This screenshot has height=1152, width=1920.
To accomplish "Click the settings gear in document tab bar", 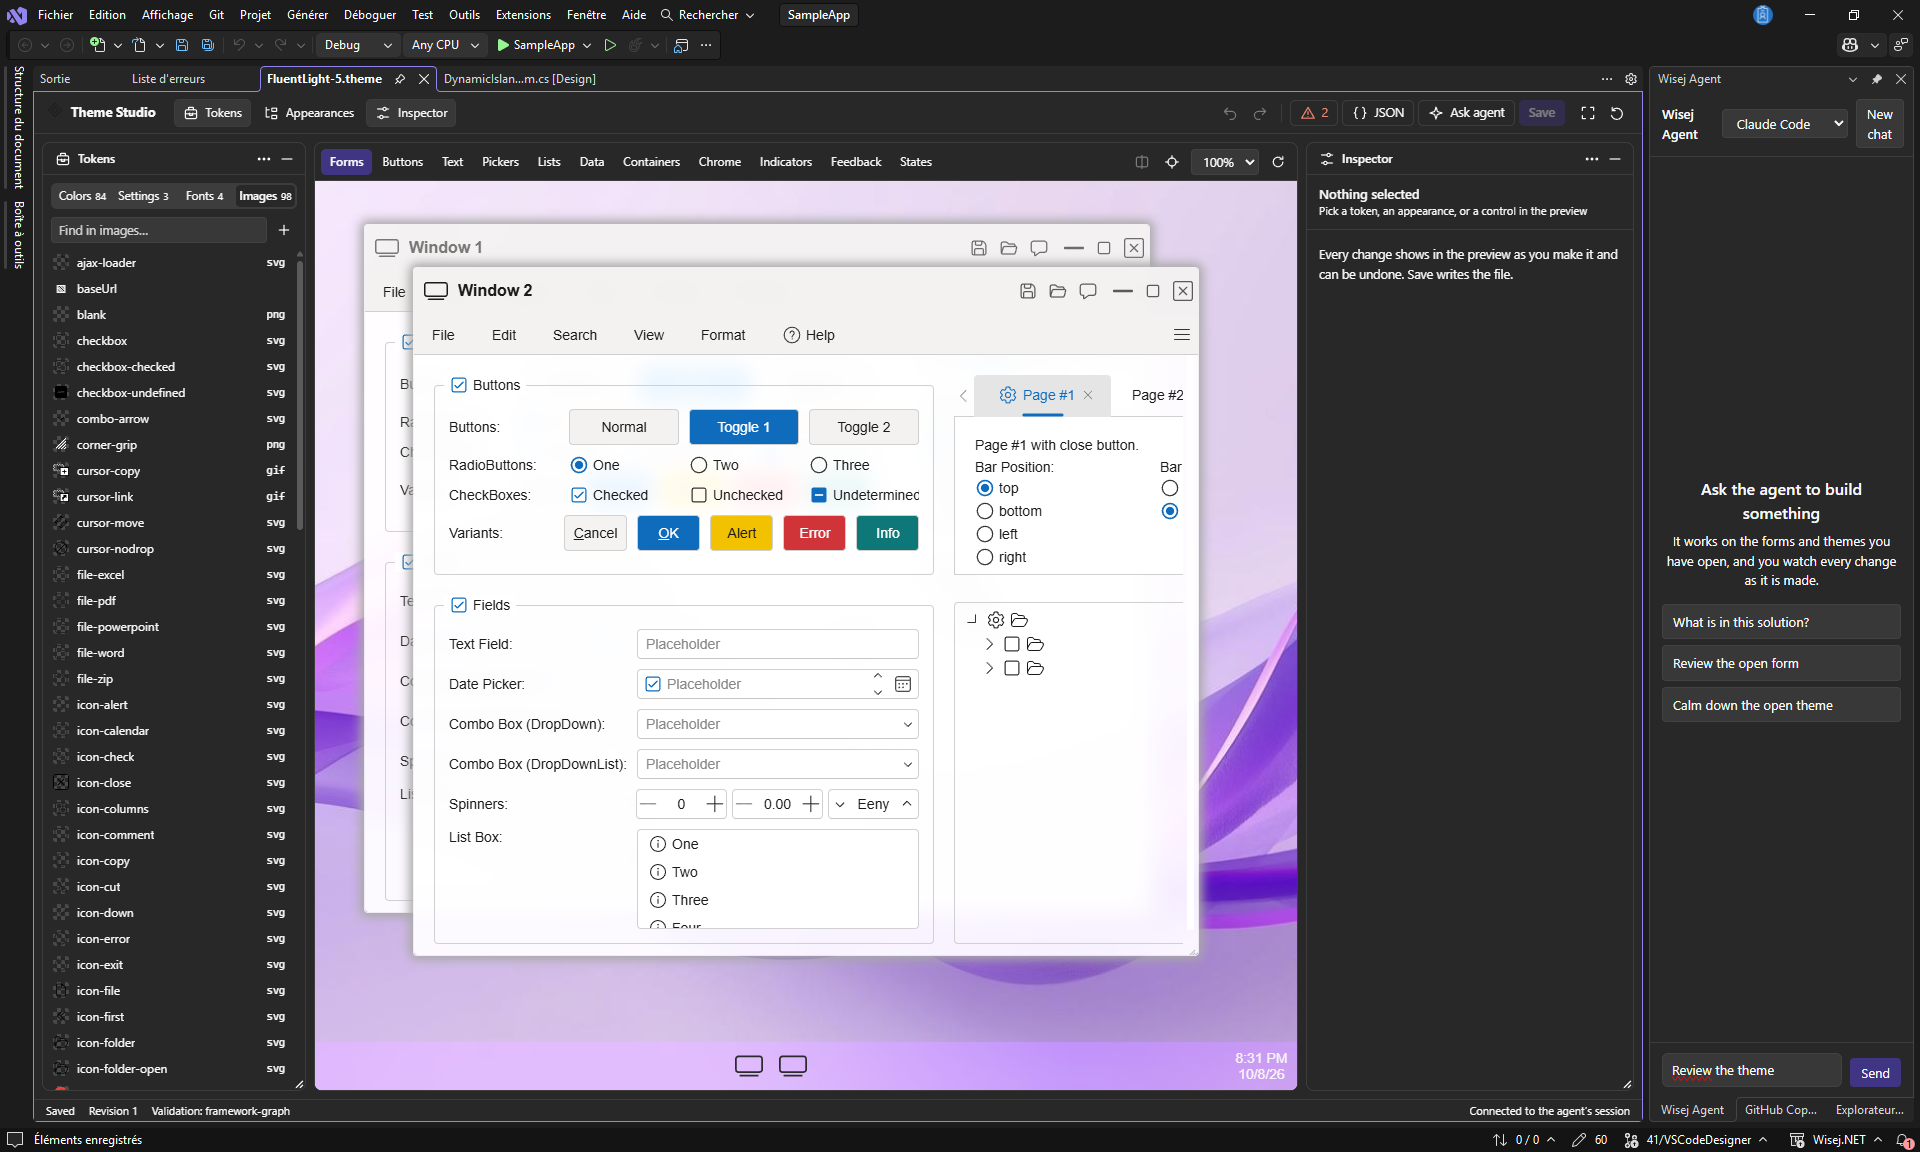I will tap(1631, 79).
